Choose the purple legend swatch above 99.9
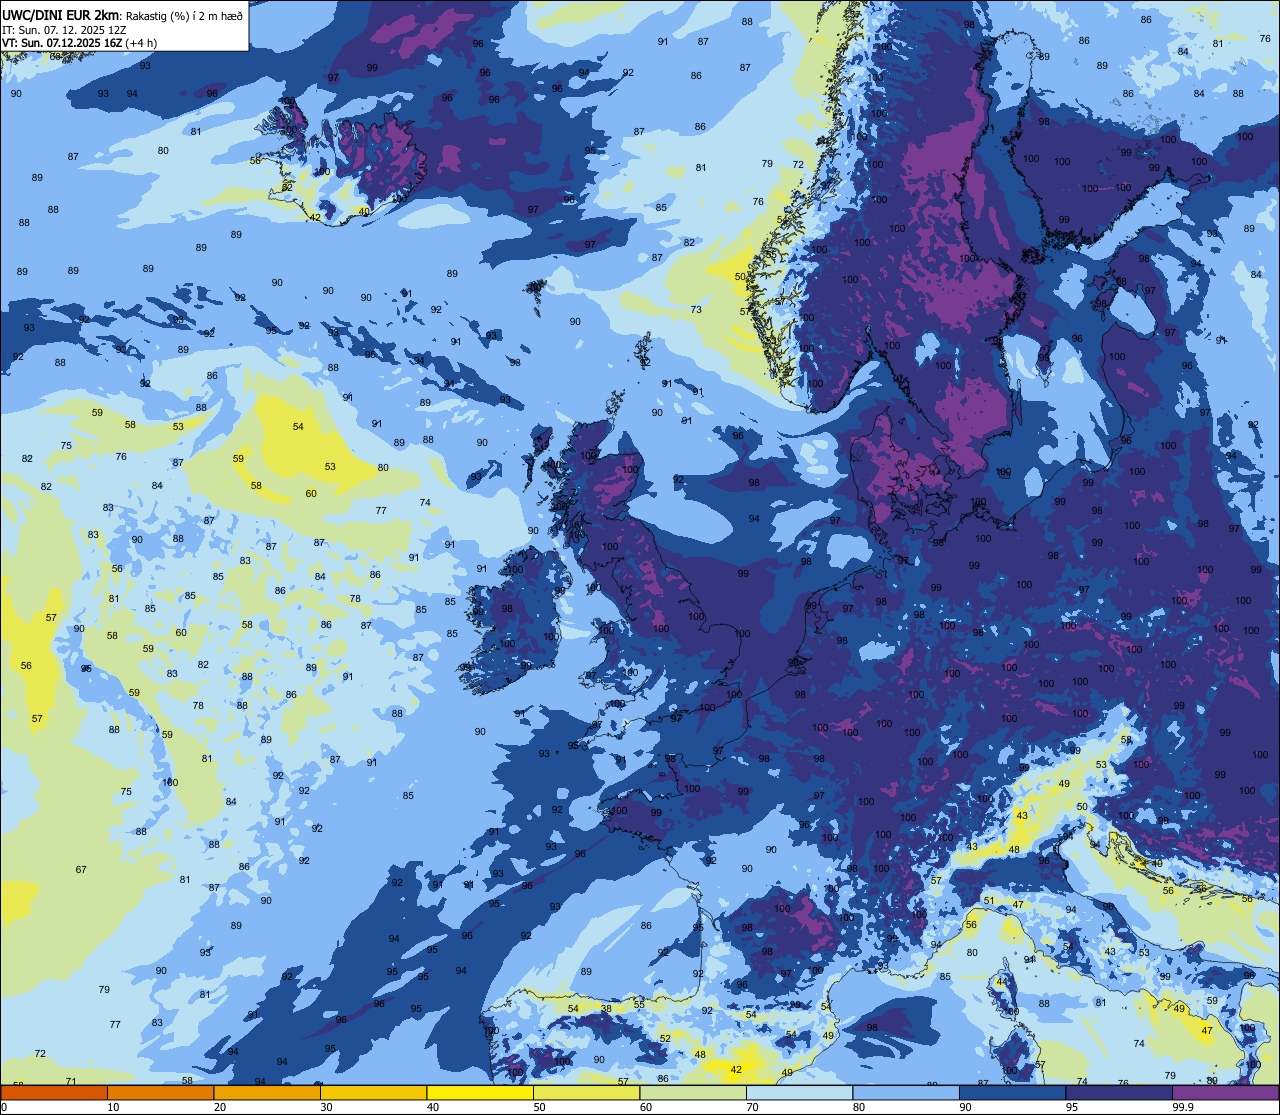Image resolution: width=1280 pixels, height=1115 pixels. tap(1225, 1092)
